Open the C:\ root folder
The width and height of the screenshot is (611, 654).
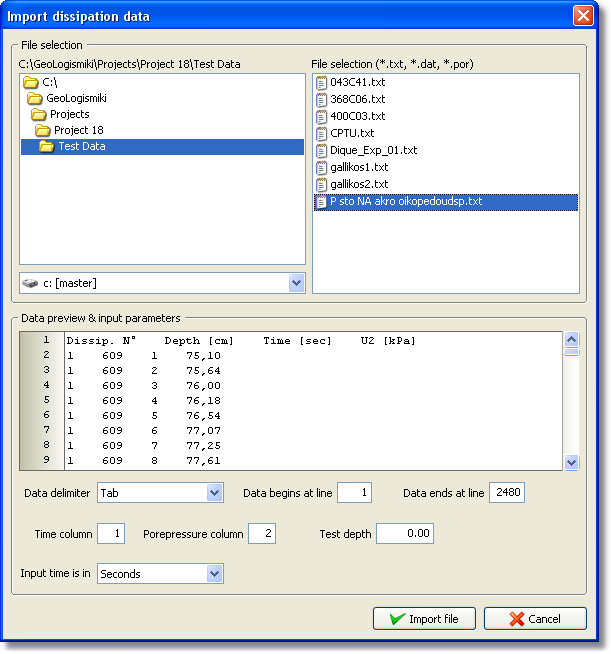[x=49, y=82]
